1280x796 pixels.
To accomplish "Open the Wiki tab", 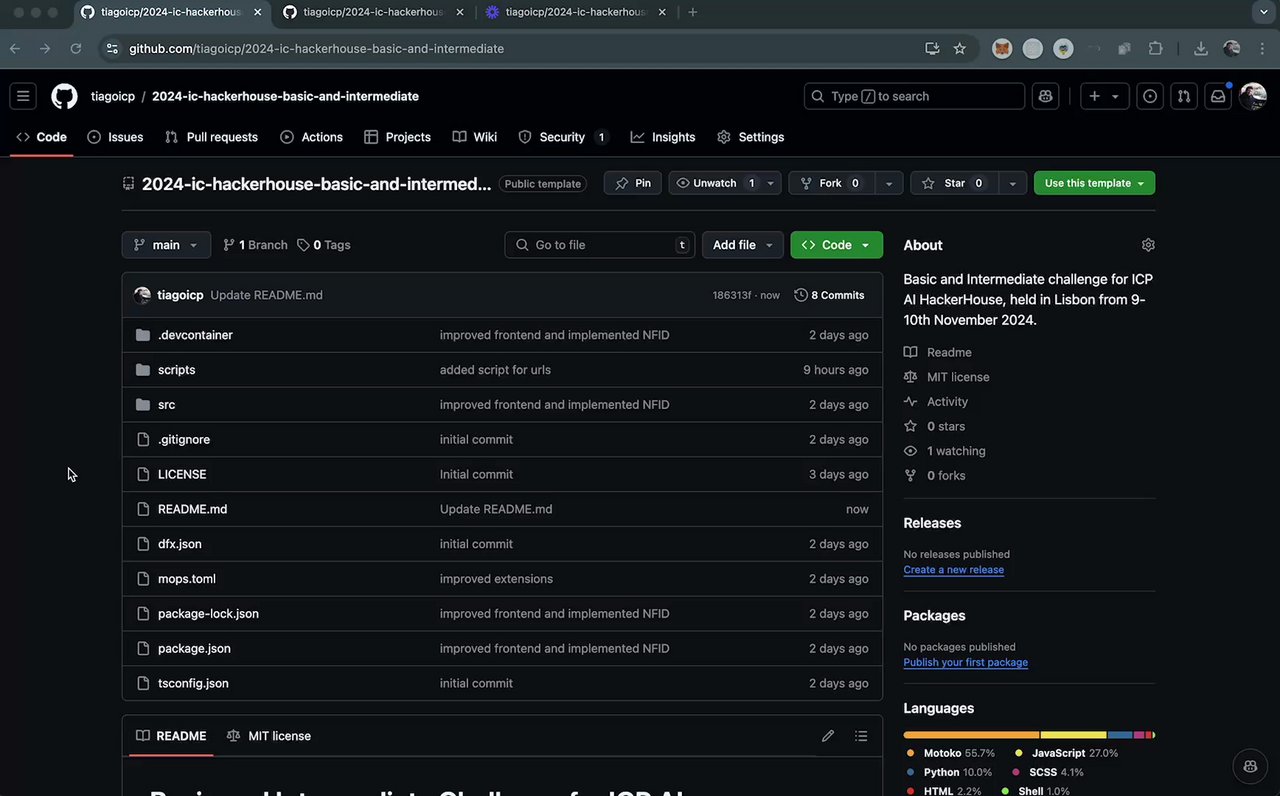I will (475, 137).
